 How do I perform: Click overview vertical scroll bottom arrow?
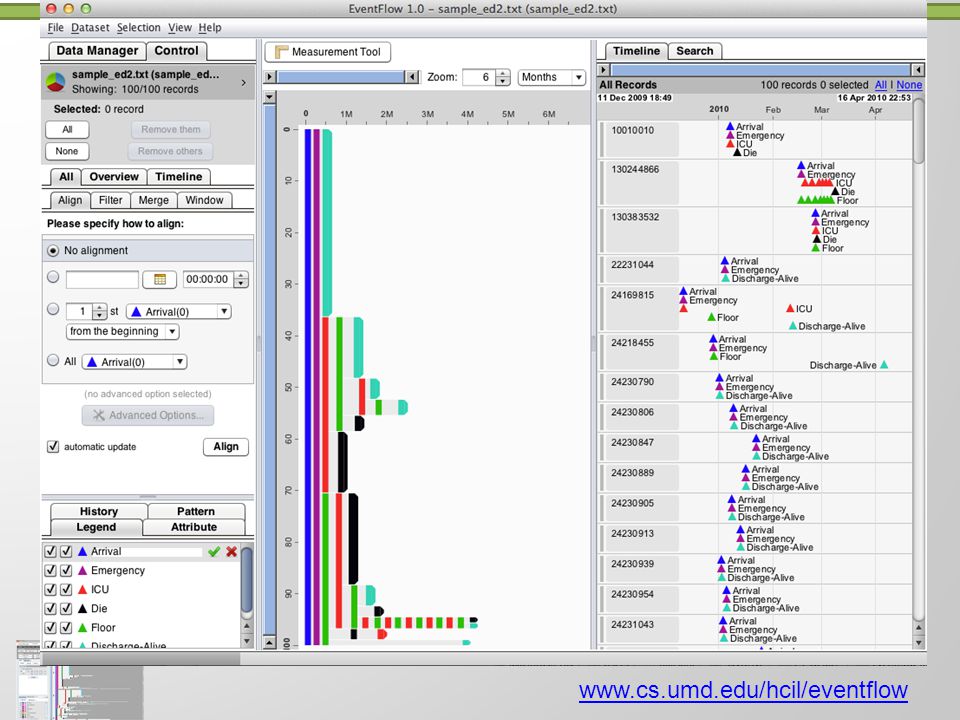click(x=269, y=643)
